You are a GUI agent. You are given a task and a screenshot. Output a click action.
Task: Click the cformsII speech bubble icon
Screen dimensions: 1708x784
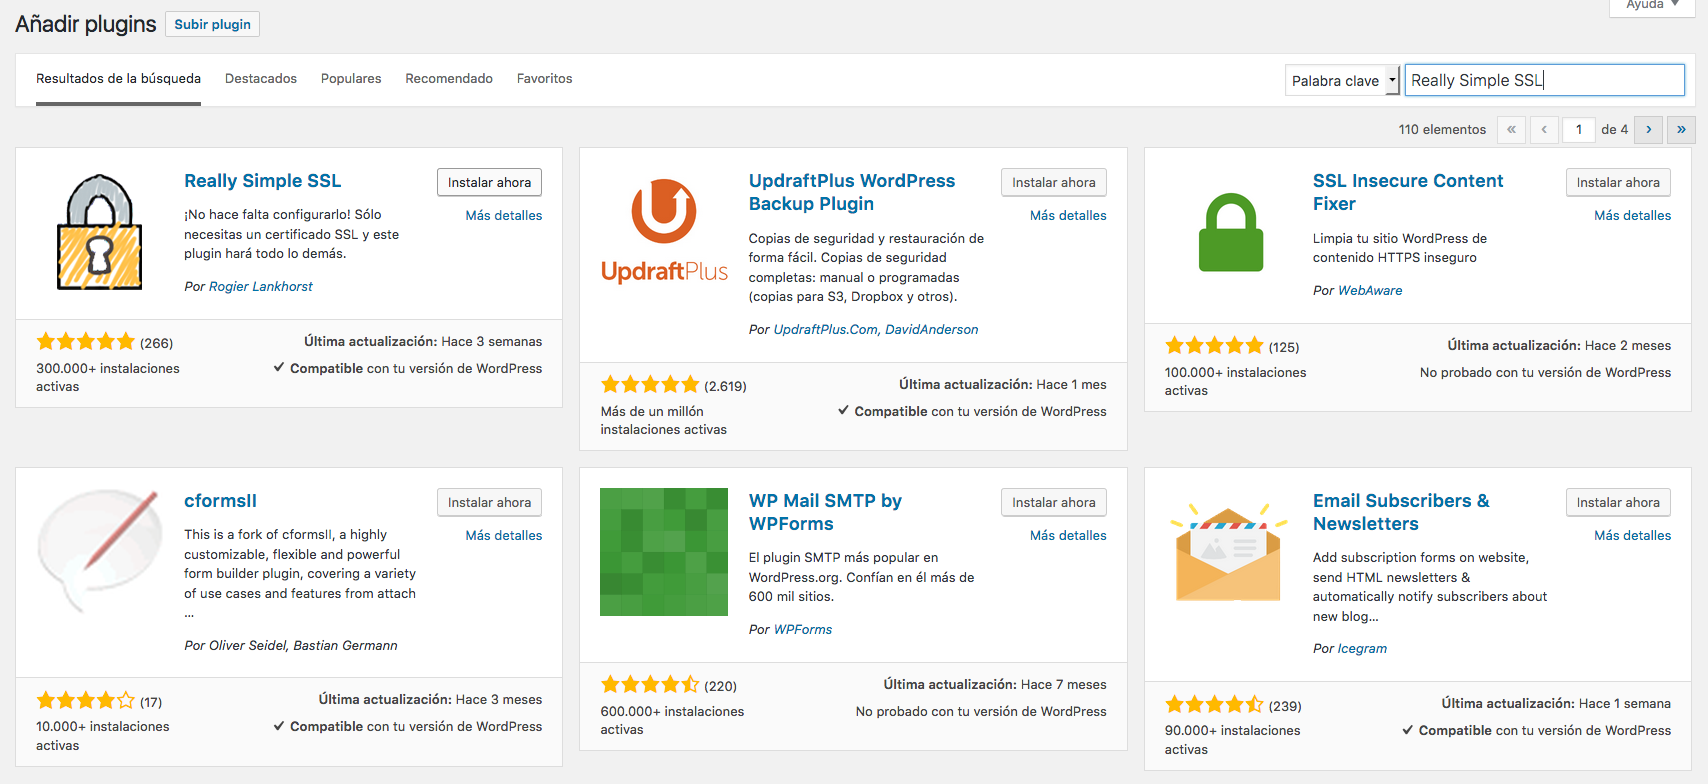(x=100, y=552)
